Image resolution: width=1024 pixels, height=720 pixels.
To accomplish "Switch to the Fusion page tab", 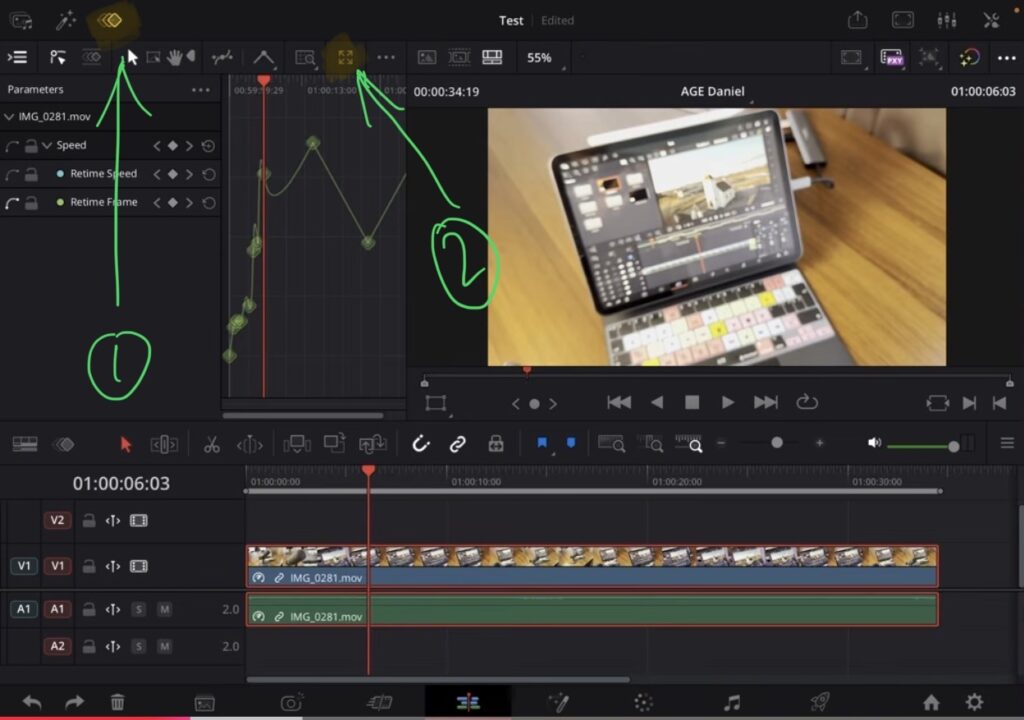I will coord(558,702).
